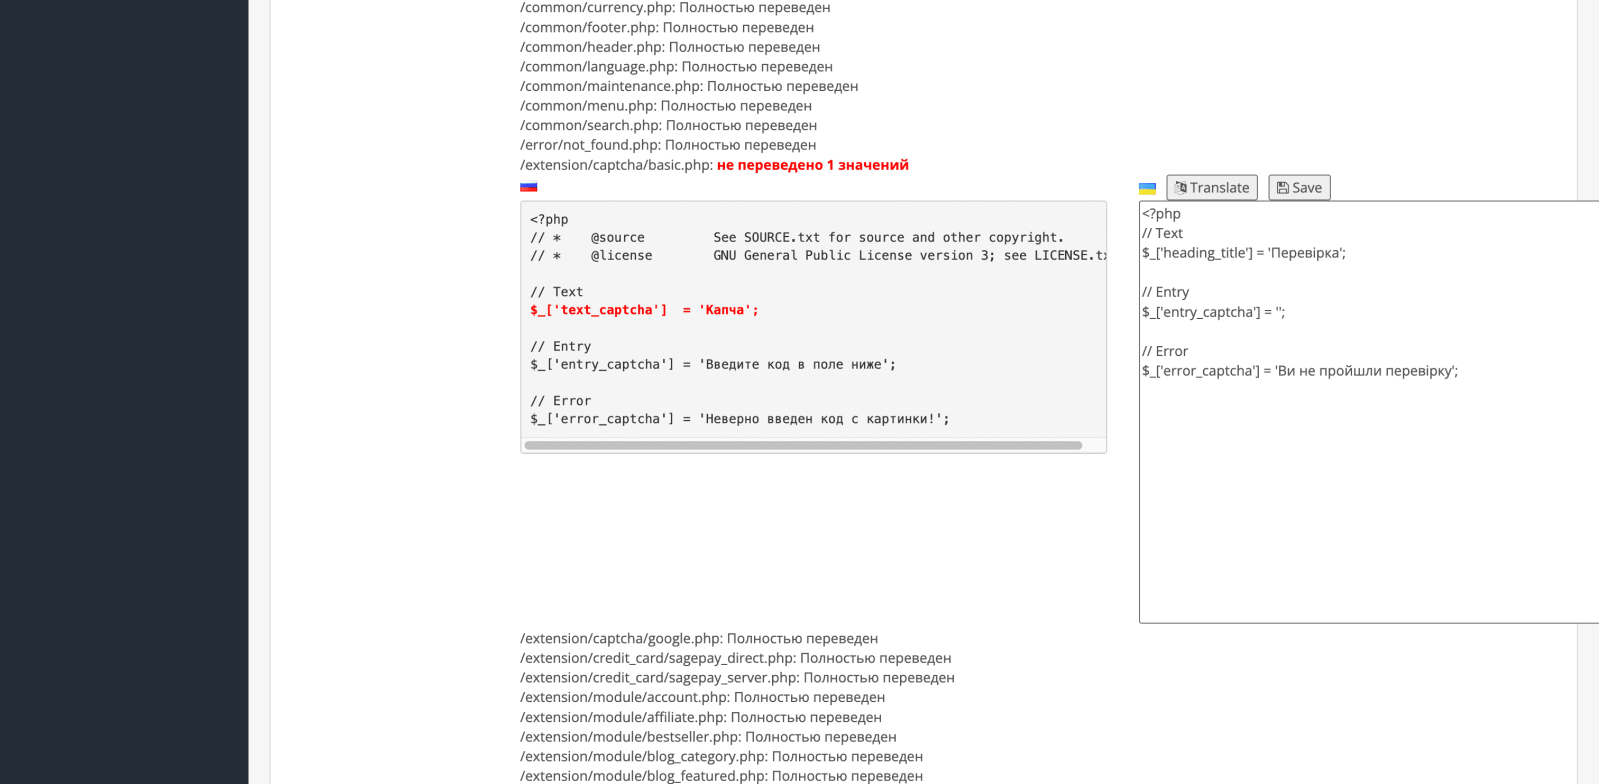Select the /extension/module/bestseller.php row
This screenshot has width=1600, height=784.
tap(708, 737)
